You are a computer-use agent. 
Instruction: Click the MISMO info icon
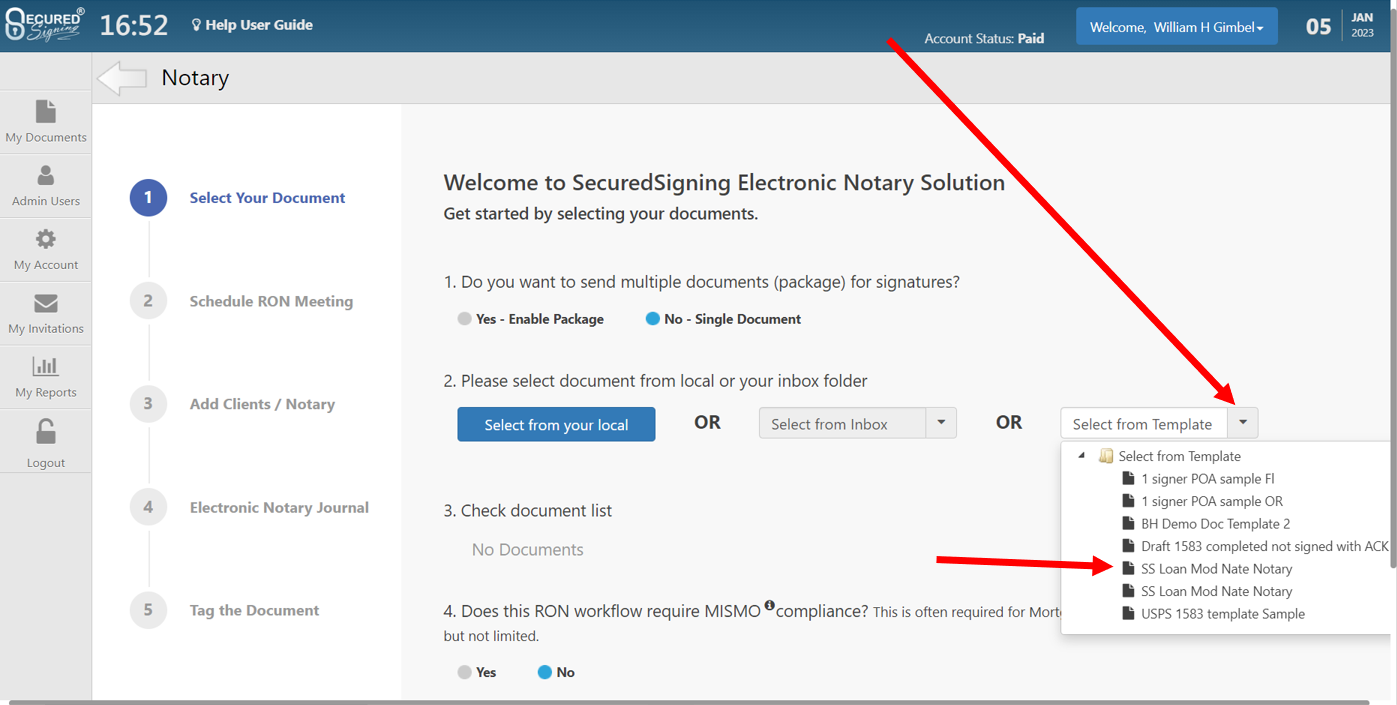[x=770, y=605]
